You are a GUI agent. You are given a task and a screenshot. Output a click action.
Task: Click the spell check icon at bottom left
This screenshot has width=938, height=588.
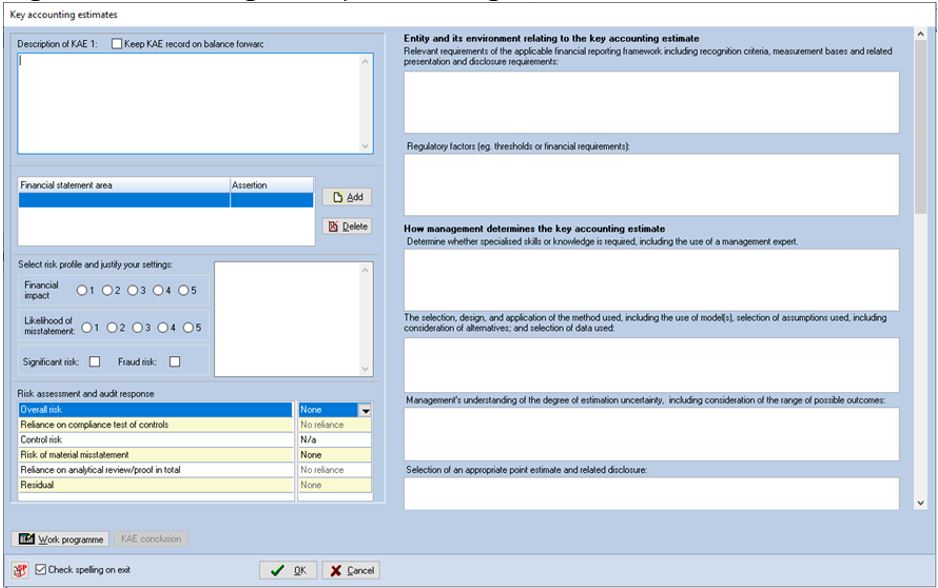(20, 570)
